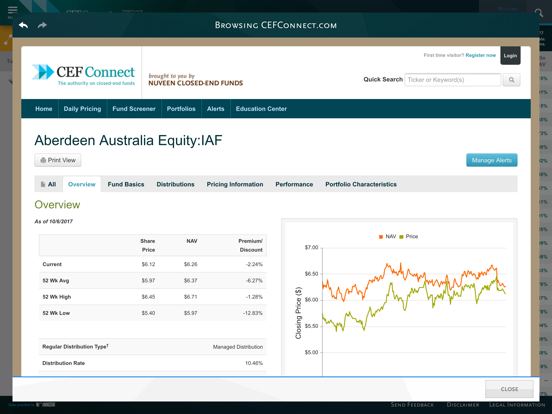
Task: Click the Nuveen Closed-End Funds sponsor text
Action: point(195,83)
